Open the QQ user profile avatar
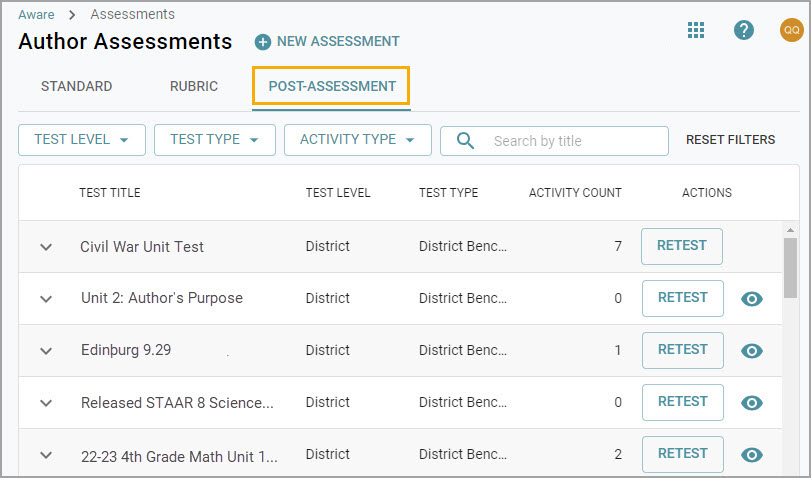The image size is (811, 478). [791, 30]
